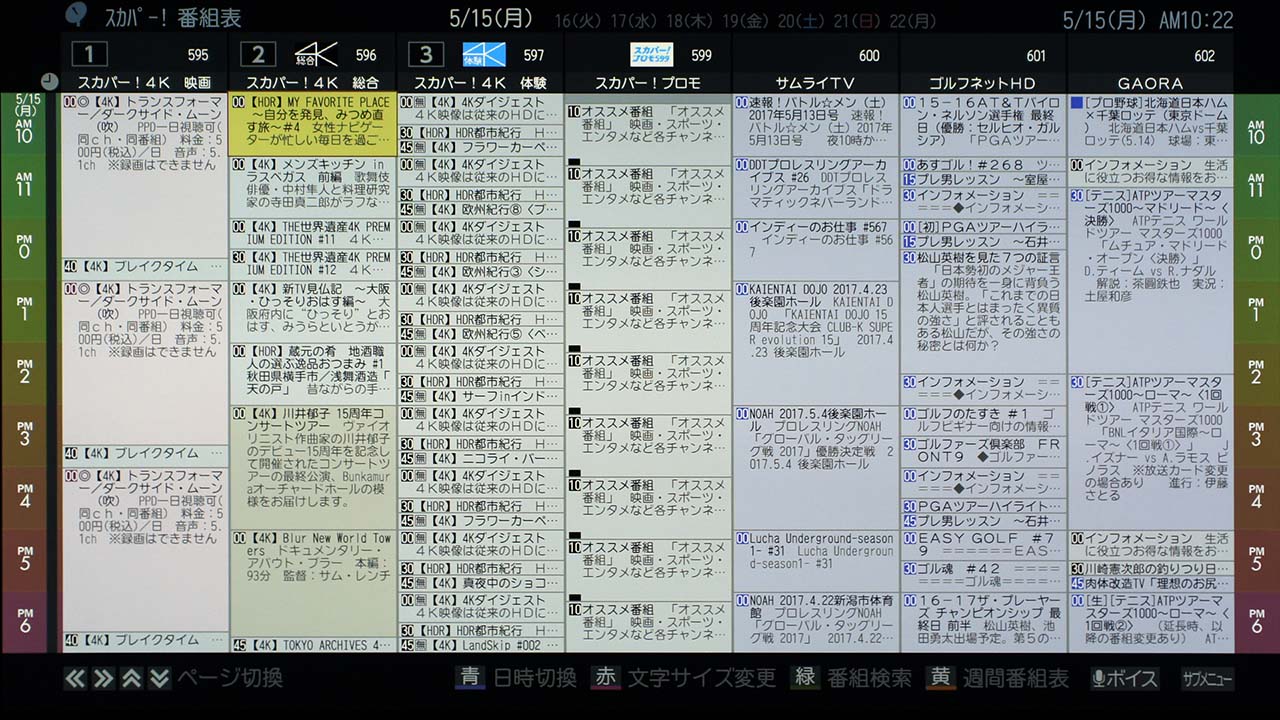The image size is (1280, 720).
Task: Select the スカパー!プロモ599 channel logo
Action: [651, 54]
